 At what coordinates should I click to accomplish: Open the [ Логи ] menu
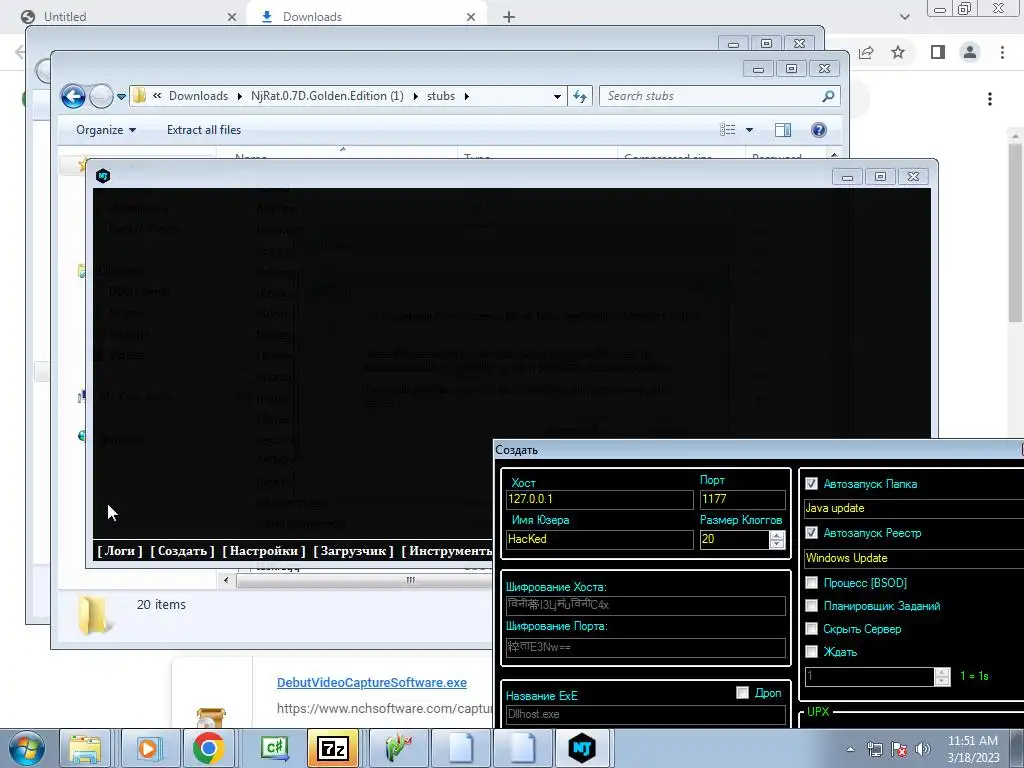[x=120, y=551]
